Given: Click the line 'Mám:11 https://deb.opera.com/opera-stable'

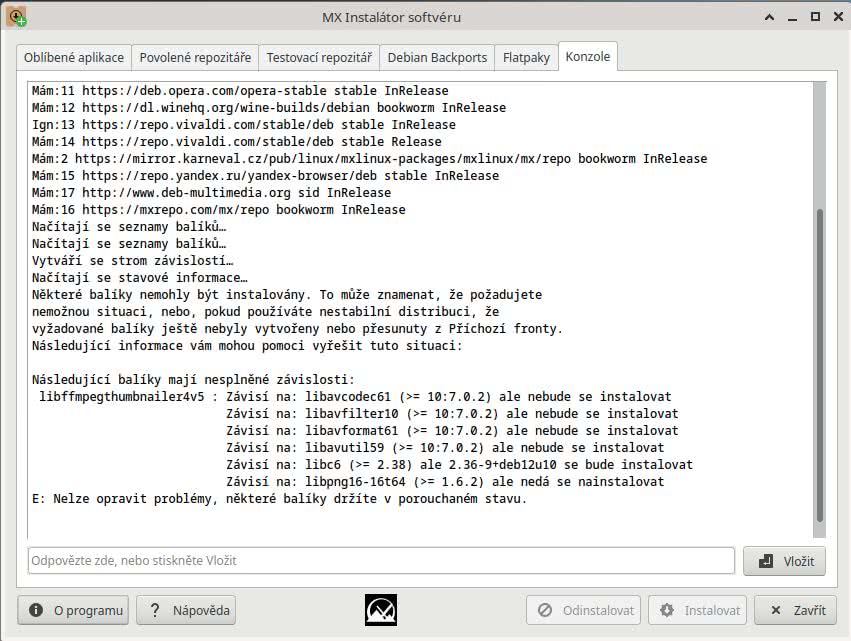Looking at the screenshot, I should click(x=240, y=91).
